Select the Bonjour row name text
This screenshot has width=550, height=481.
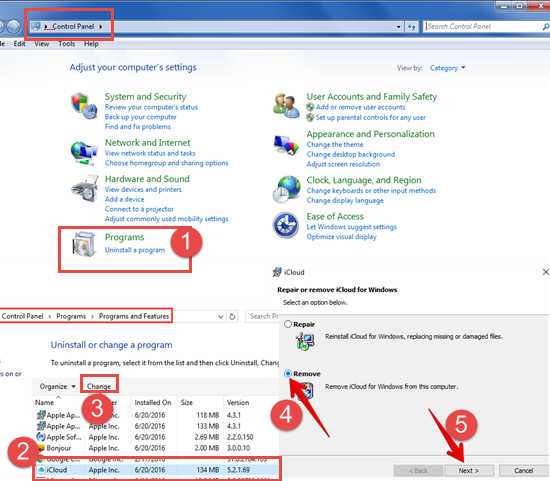pos(59,448)
